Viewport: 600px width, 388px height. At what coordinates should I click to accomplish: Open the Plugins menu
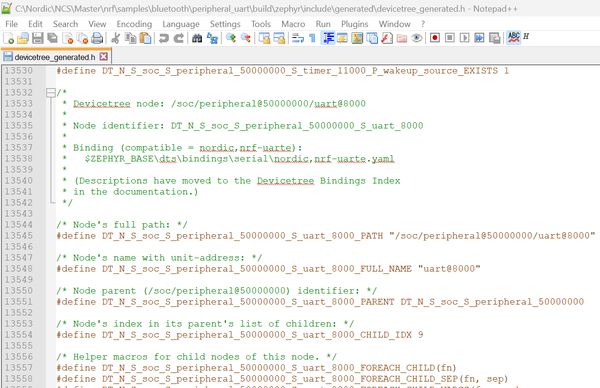click(354, 24)
